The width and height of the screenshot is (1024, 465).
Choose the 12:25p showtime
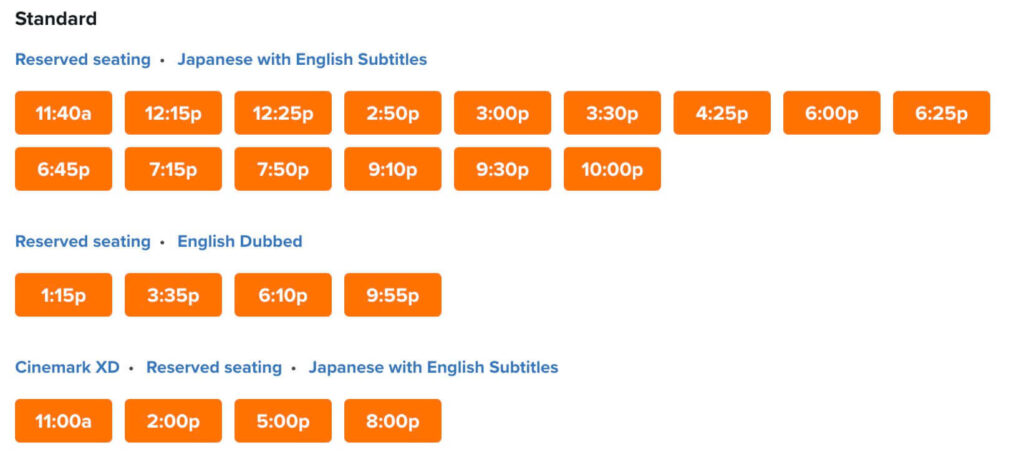click(283, 113)
